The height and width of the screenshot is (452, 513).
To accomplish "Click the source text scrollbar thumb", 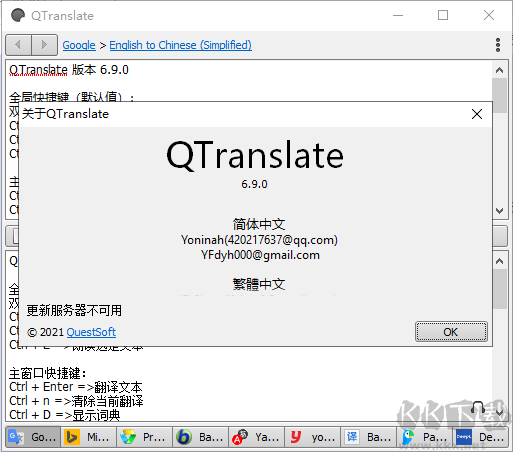I will click(x=499, y=95).
